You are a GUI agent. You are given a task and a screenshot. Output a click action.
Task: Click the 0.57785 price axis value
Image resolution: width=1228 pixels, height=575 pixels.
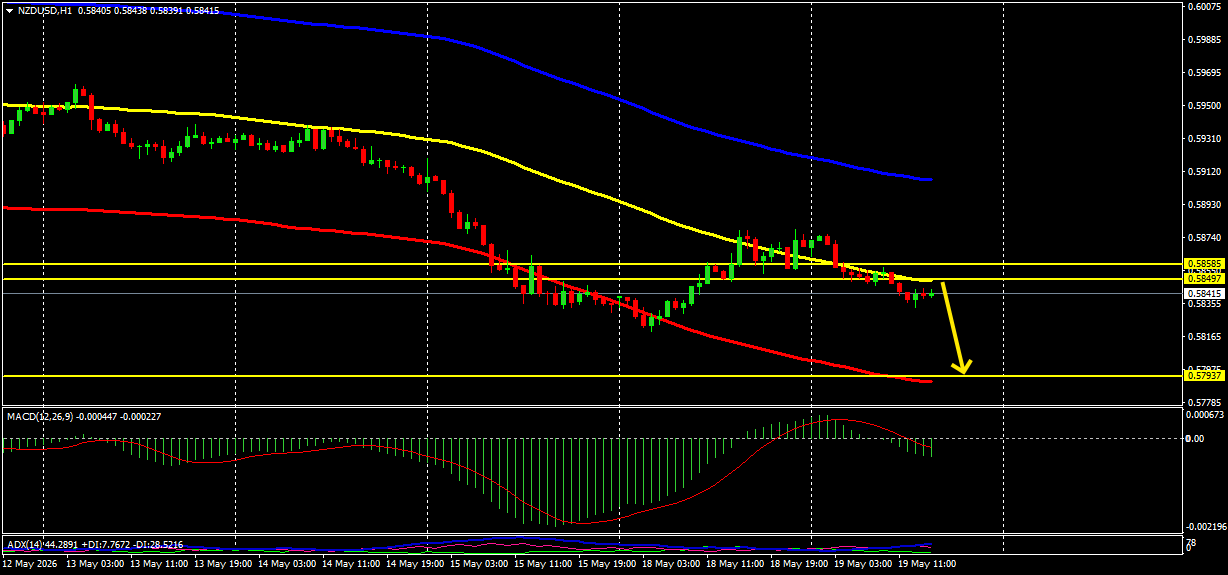pos(1206,403)
